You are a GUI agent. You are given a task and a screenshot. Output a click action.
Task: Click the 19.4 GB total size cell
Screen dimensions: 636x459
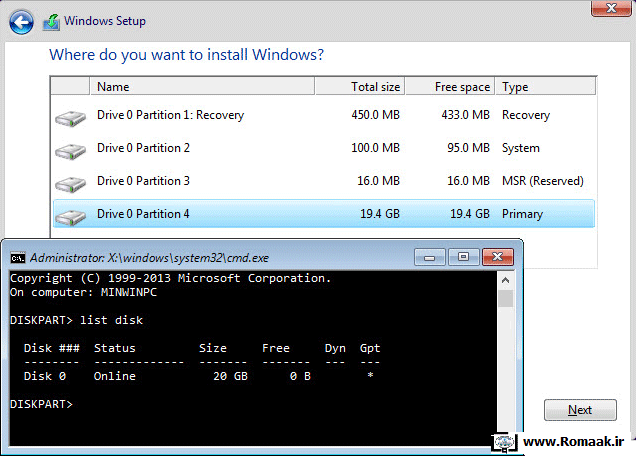pyautogui.click(x=380, y=214)
